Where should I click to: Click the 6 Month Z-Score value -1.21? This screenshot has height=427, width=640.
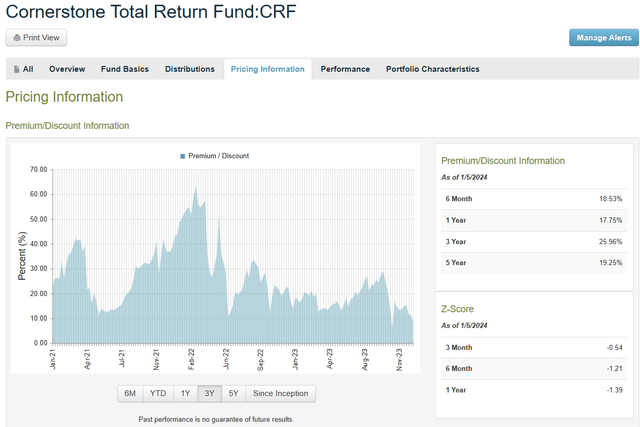[615, 369]
